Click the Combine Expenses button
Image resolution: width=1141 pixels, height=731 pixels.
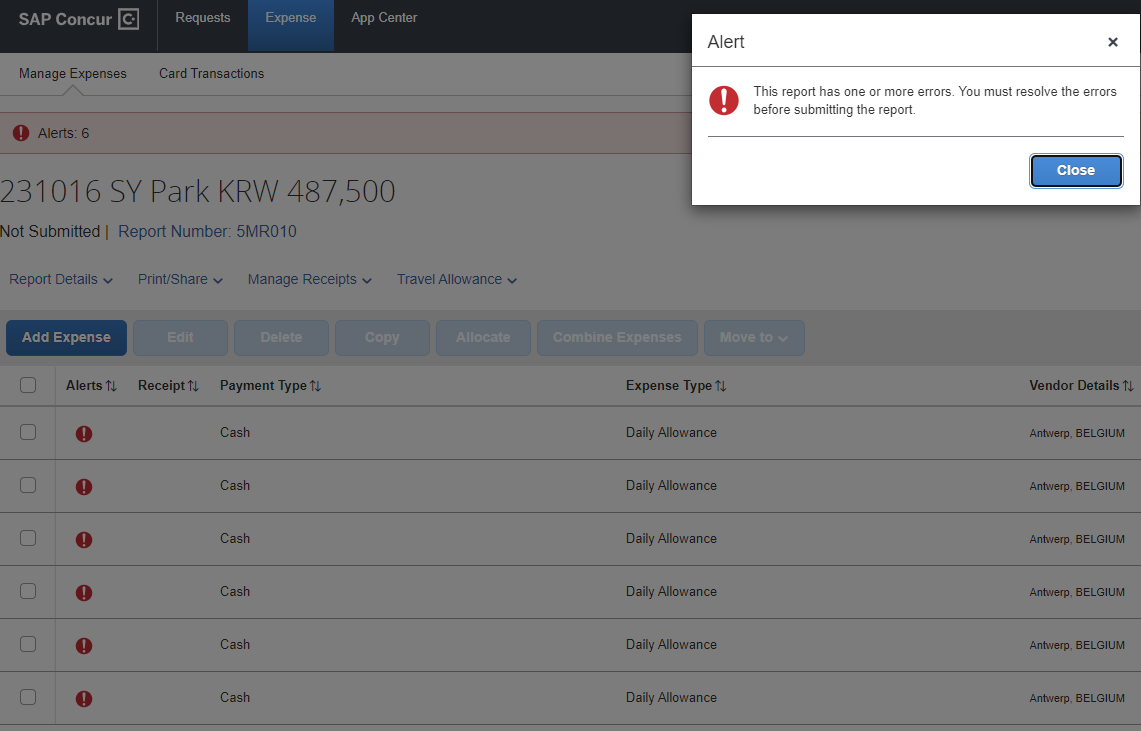click(x=617, y=337)
